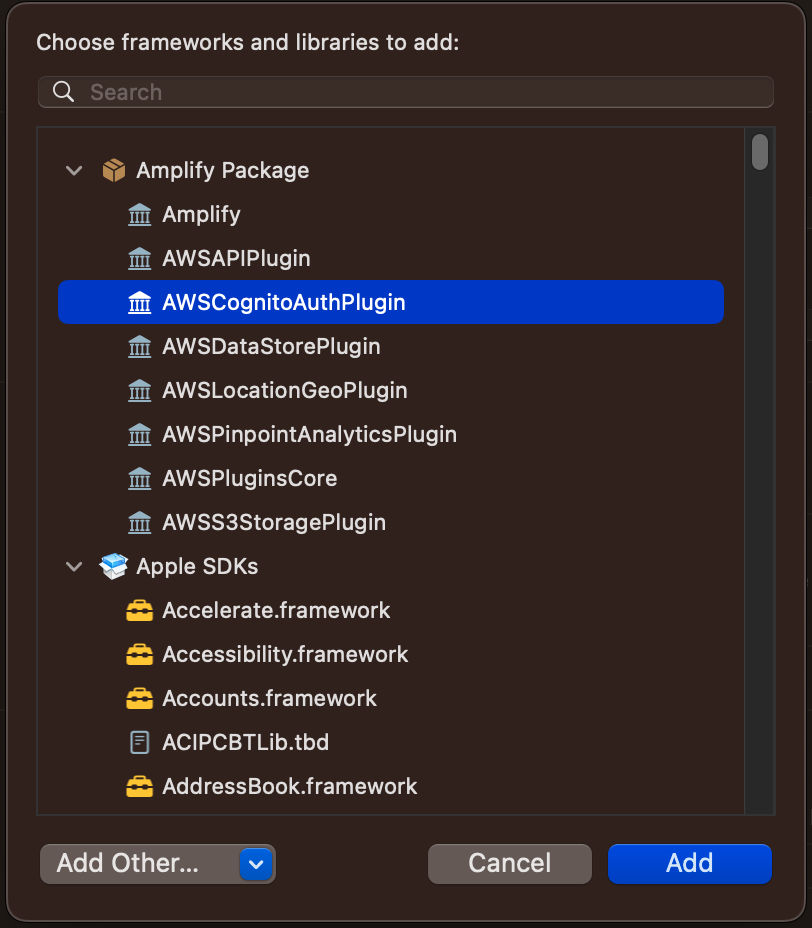The width and height of the screenshot is (812, 928).
Task: Choose AWSPinpointAnalyticsPlugin from the list
Action: 391,434
